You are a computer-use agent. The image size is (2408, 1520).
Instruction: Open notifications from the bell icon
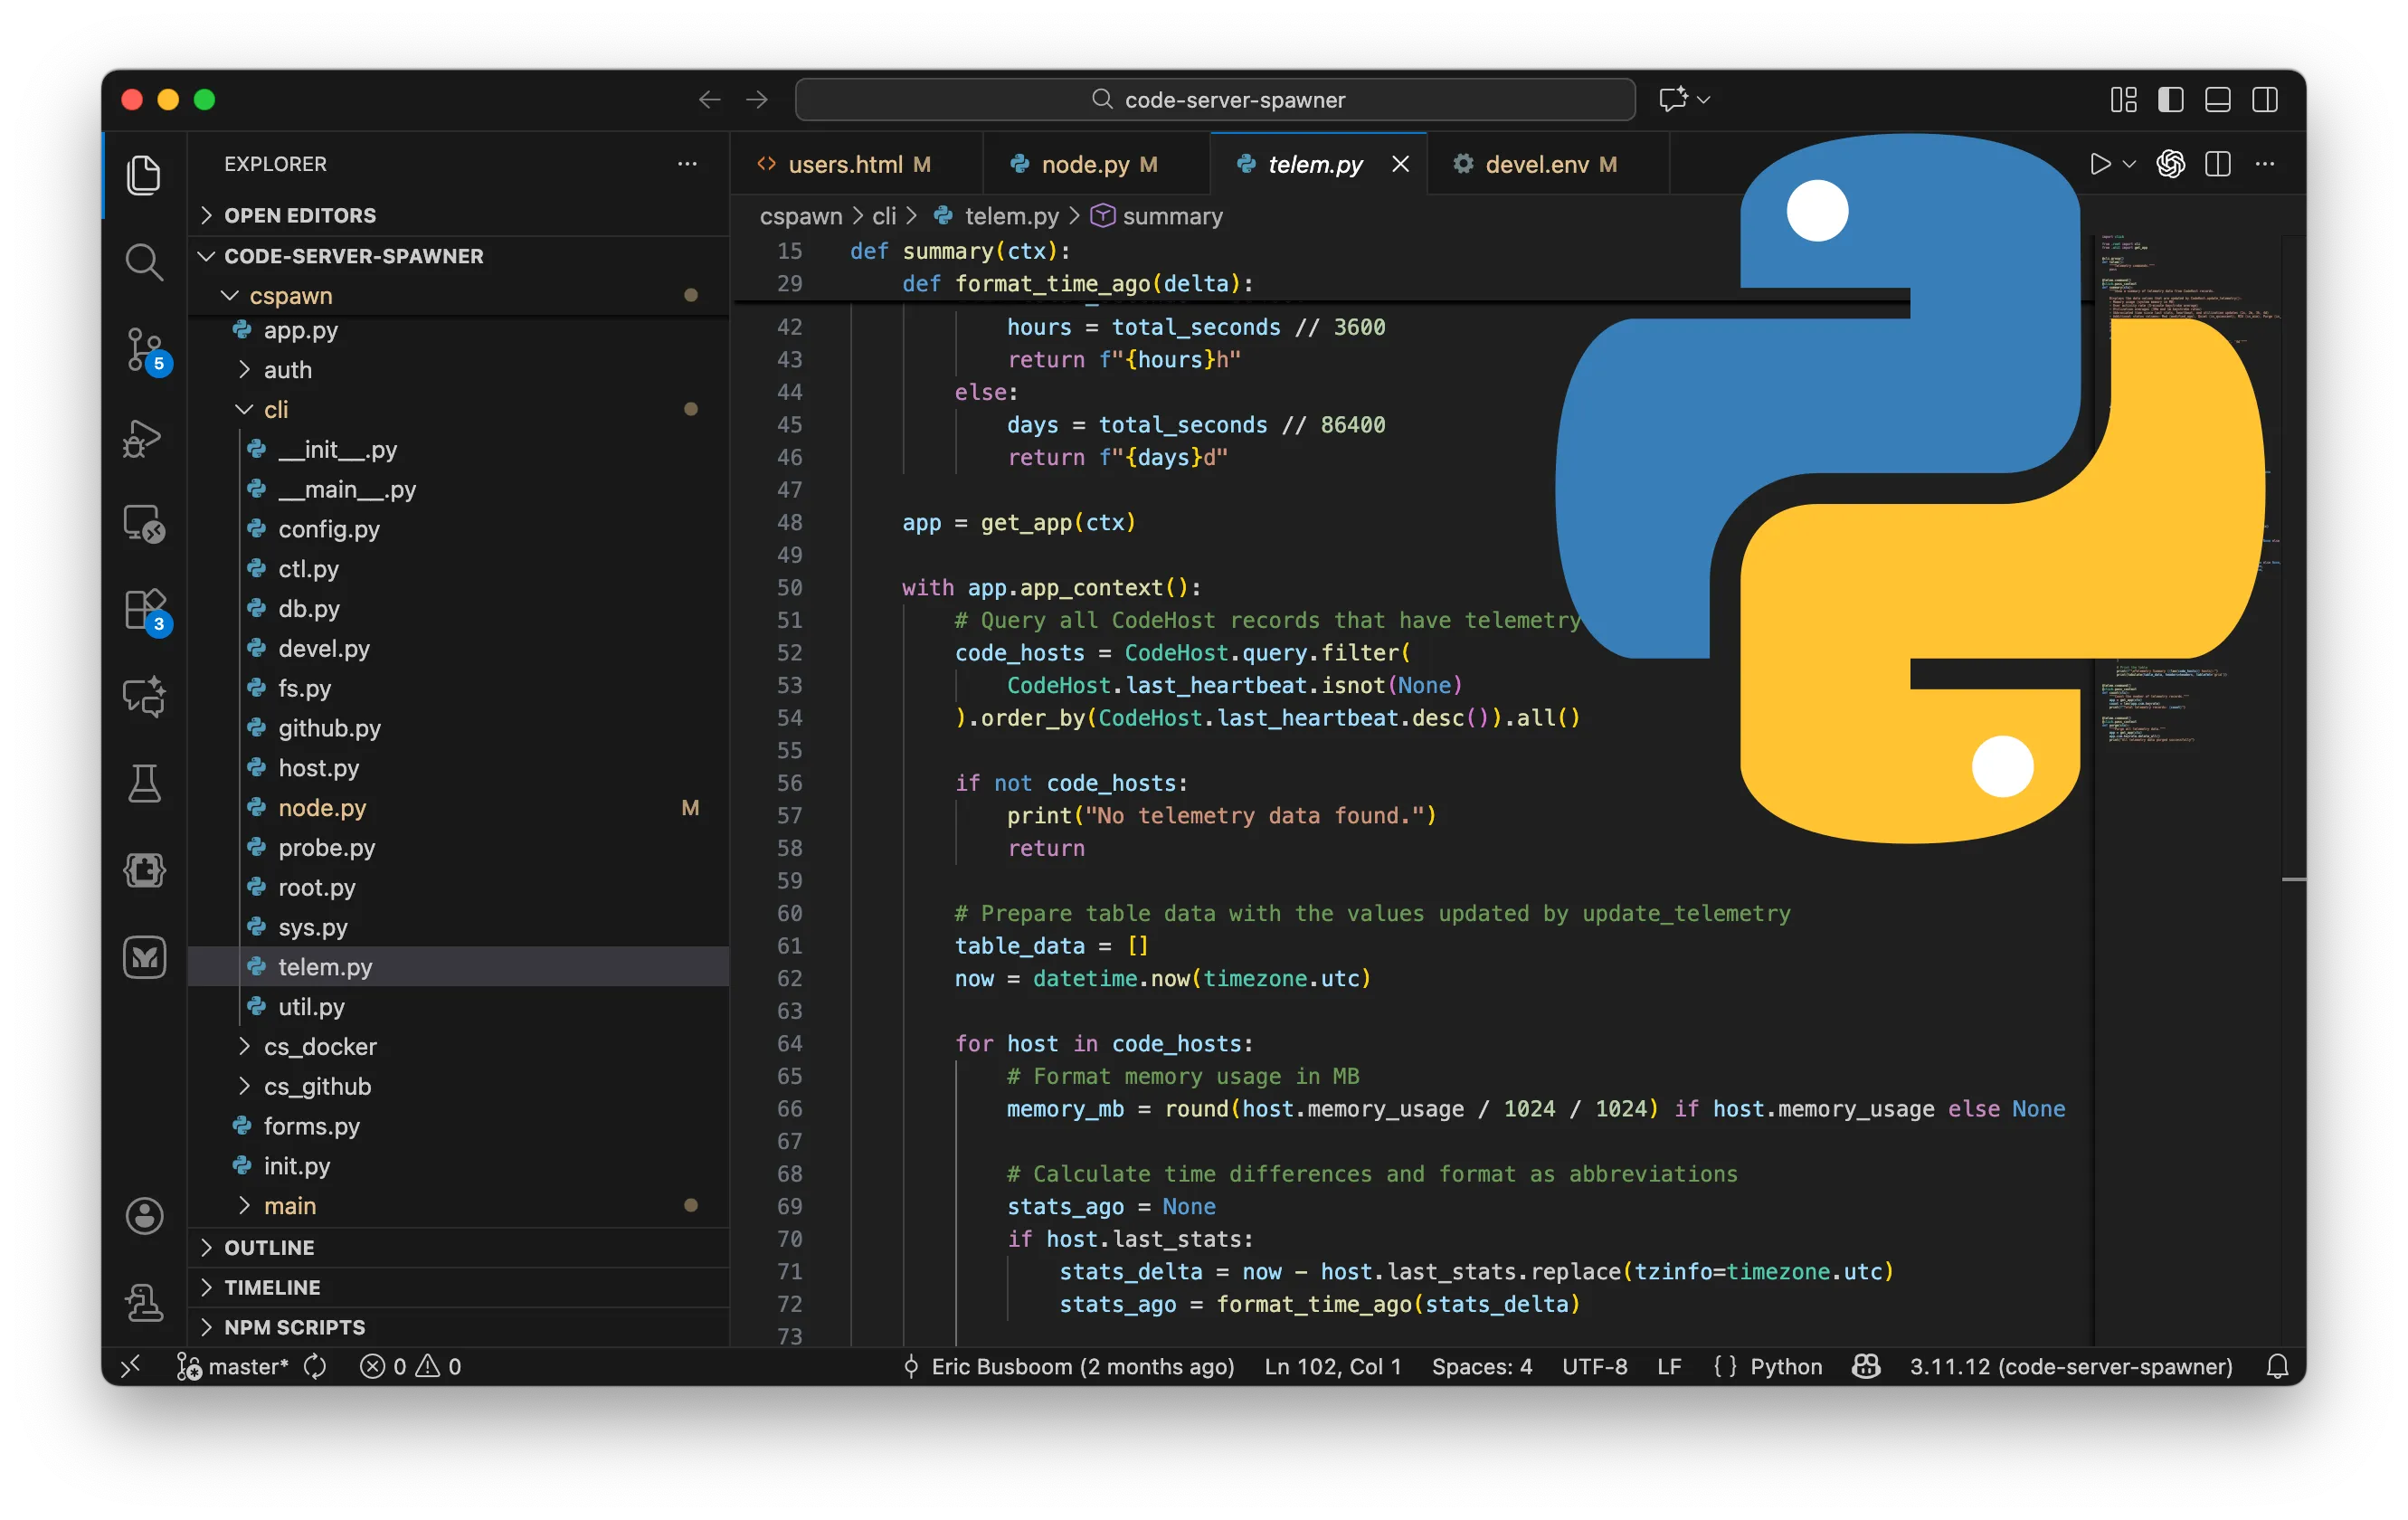2279,1367
